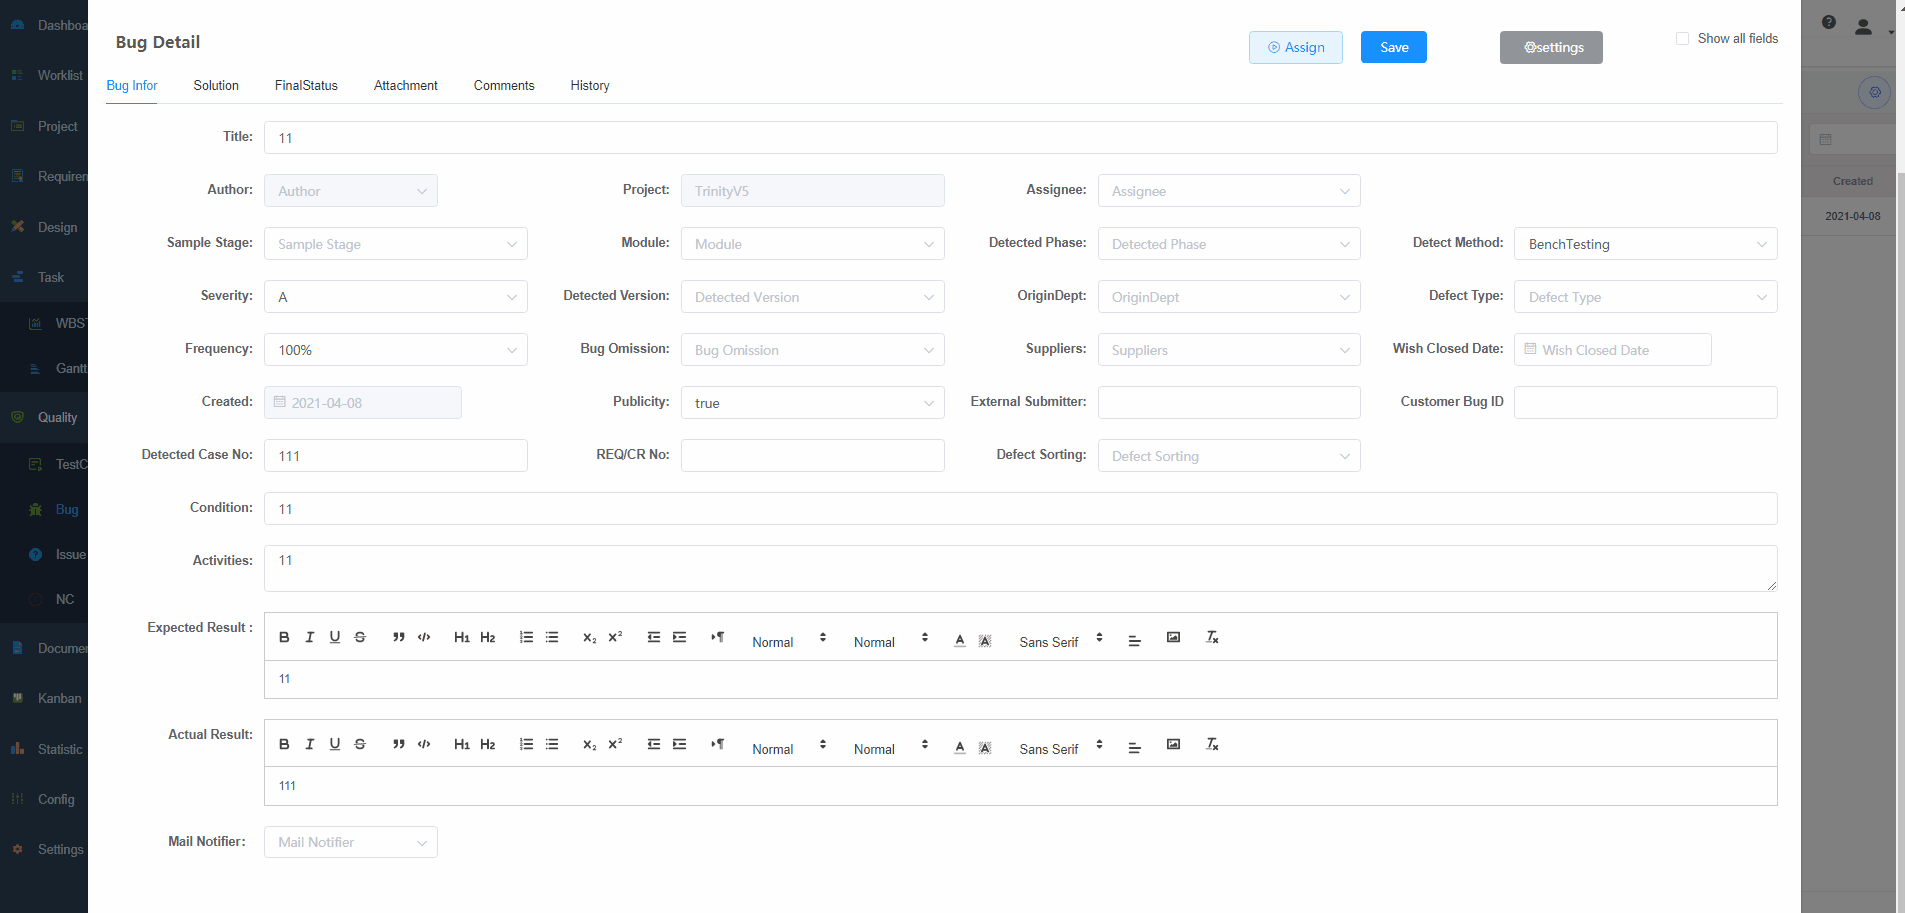
Task: Decrease indent in the Actual Result editor
Action: click(654, 744)
